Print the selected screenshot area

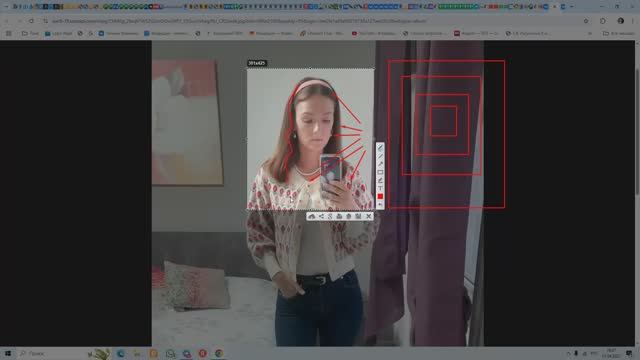tap(339, 216)
